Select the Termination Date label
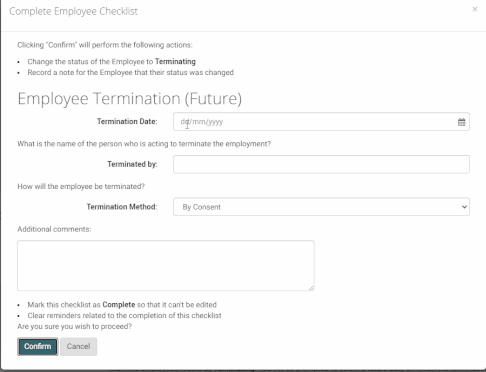The height and width of the screenshot is (372, 486). 127,122
